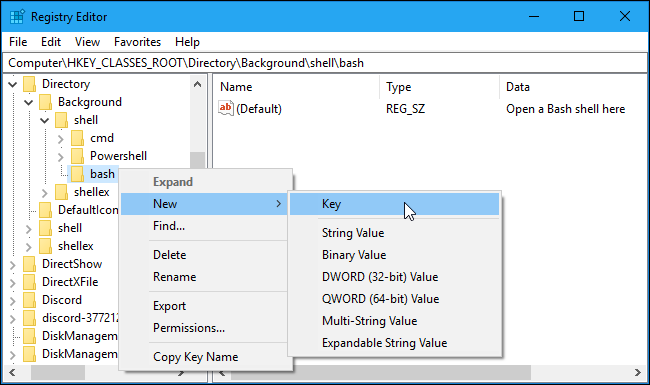Collapse the Background tree node

(x=29, y=102)
